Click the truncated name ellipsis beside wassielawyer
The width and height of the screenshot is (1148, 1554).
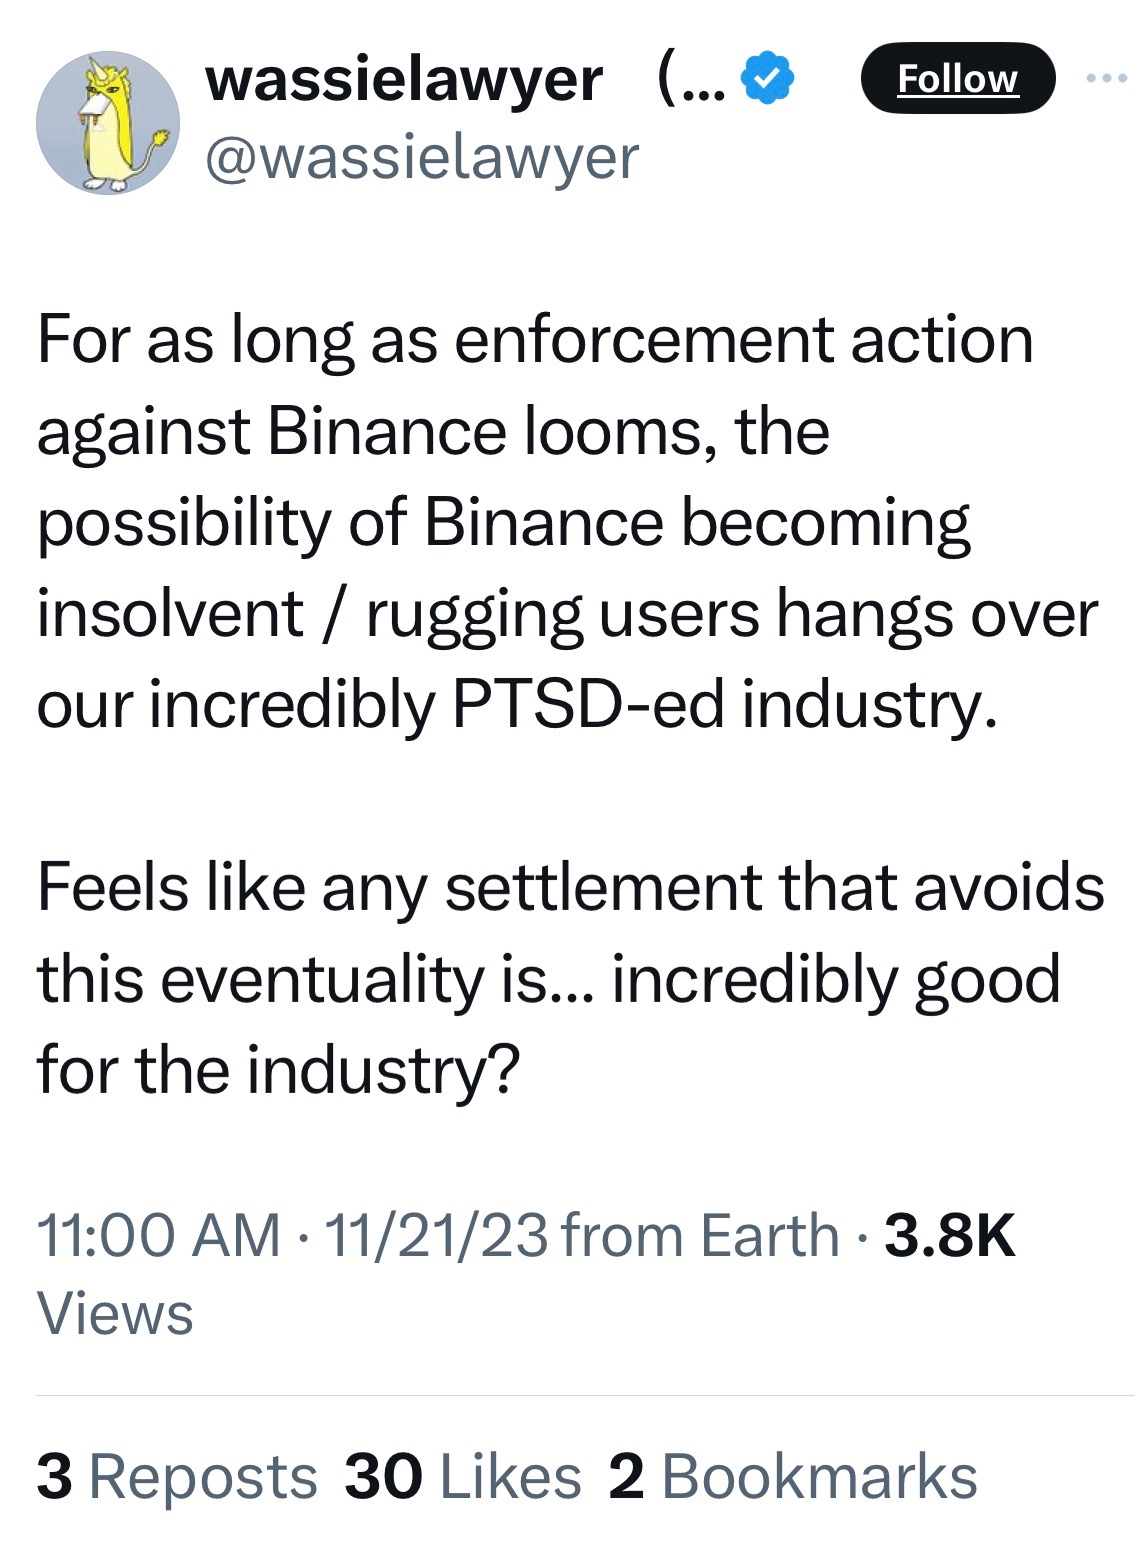[690, 80]
